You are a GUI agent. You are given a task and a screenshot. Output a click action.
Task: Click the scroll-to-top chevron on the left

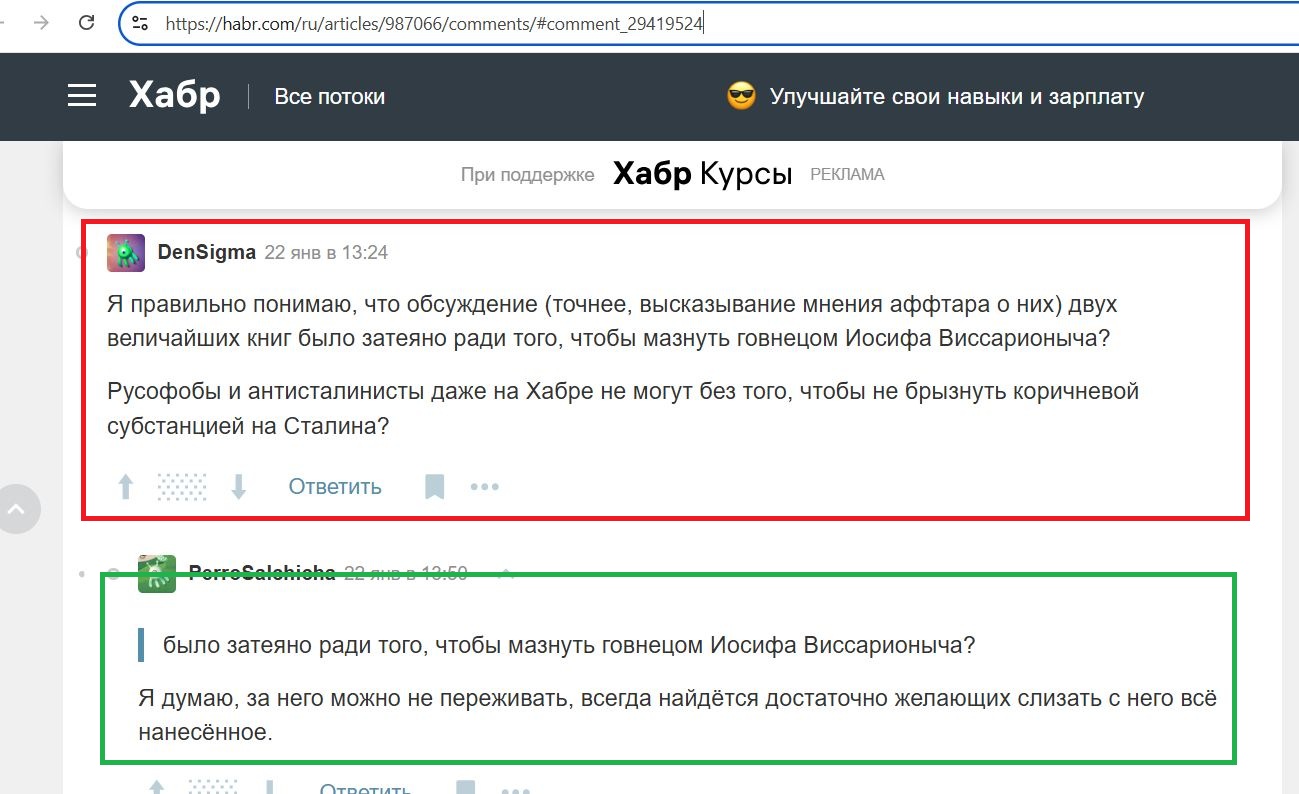click(x=17, y=509)
